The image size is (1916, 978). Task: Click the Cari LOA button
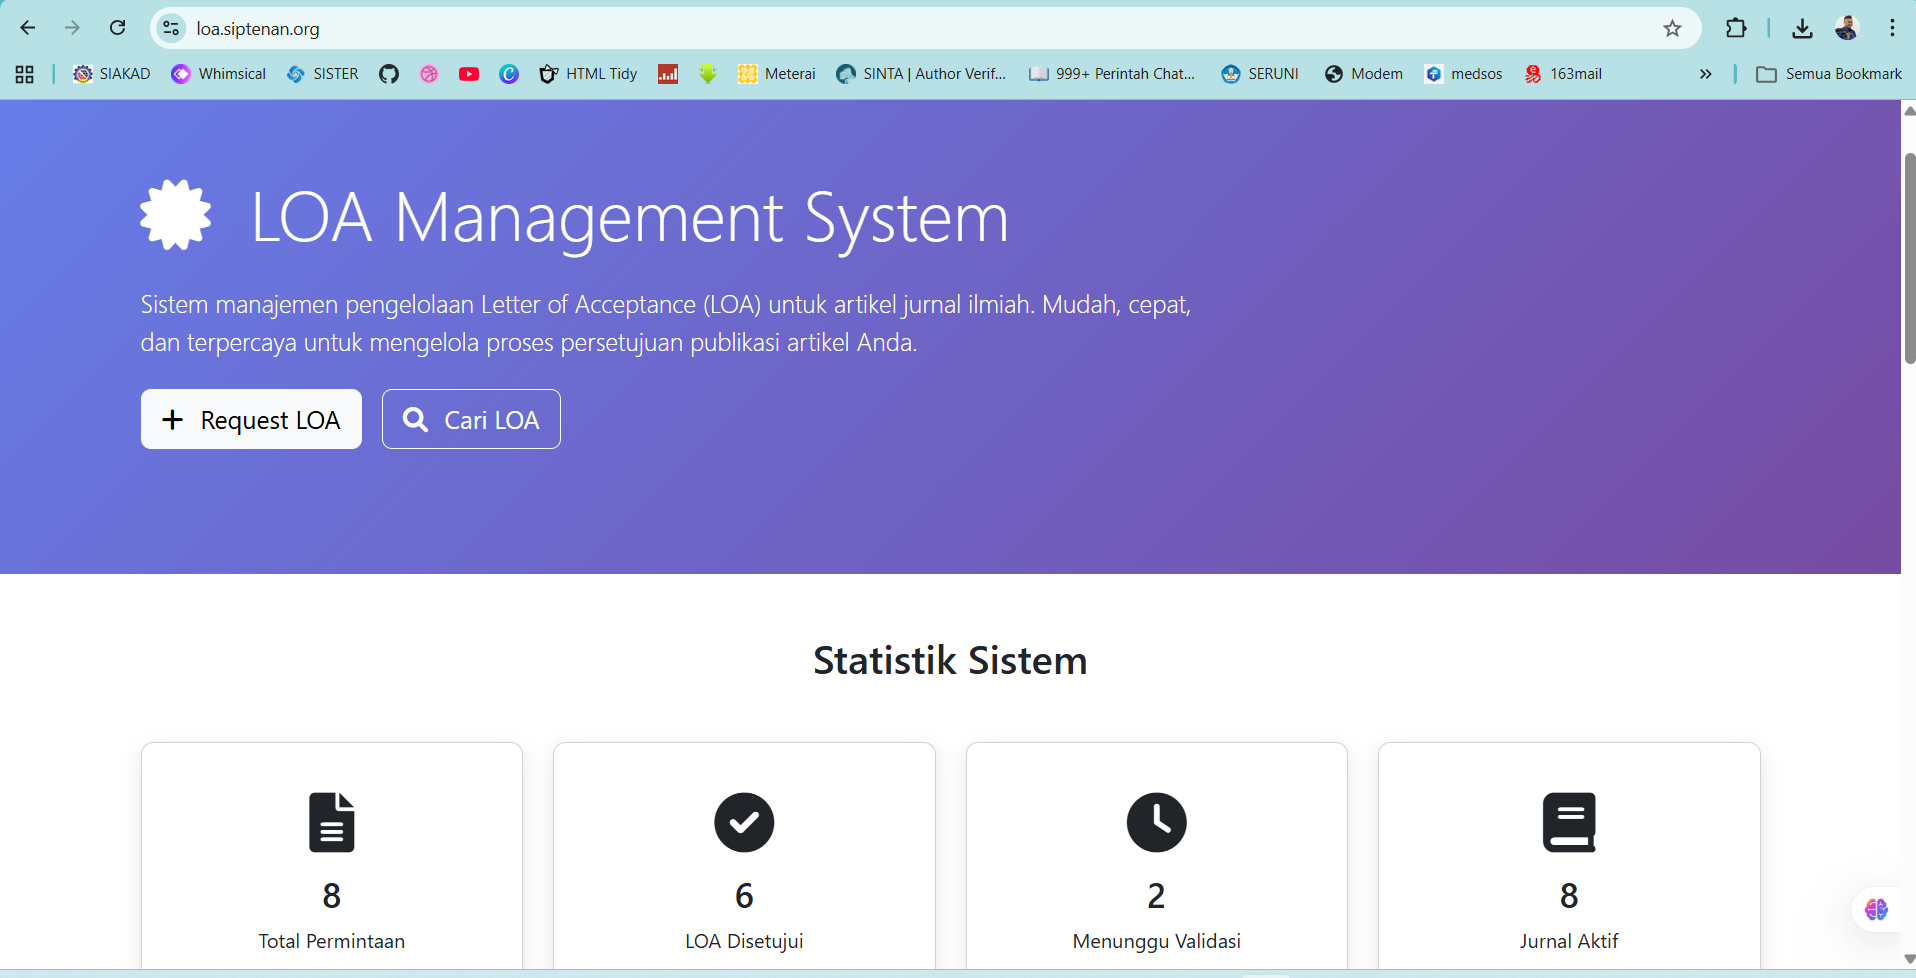471,419
